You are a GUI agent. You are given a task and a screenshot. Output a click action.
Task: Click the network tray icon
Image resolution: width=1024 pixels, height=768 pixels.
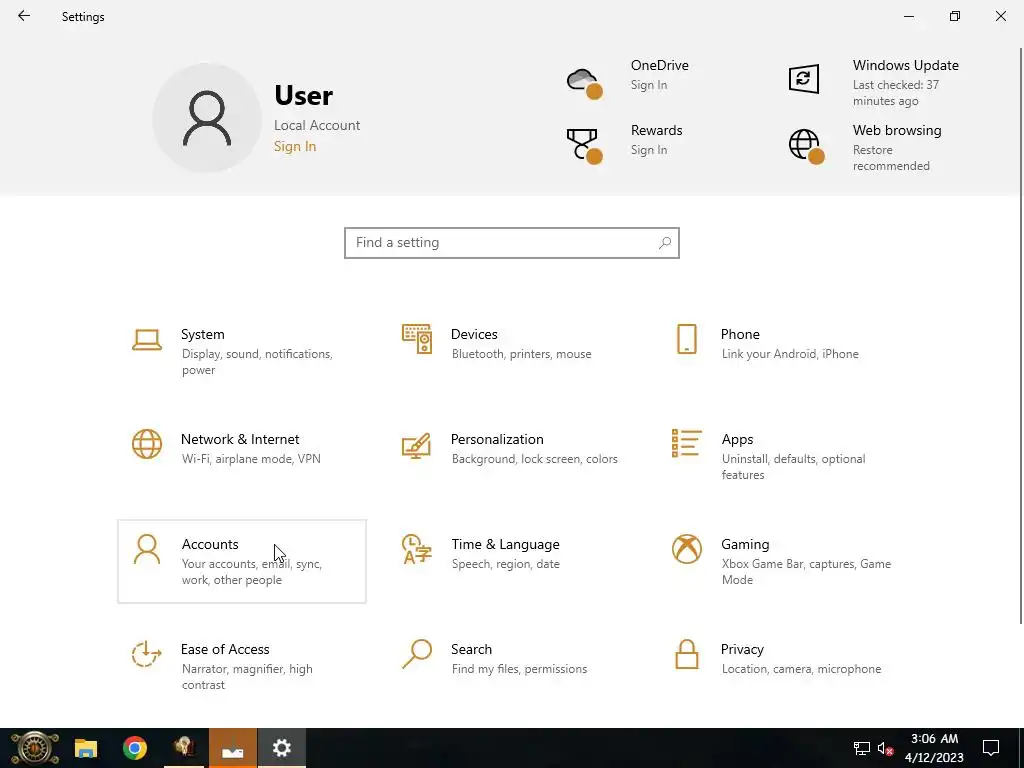tap(861, 748)
